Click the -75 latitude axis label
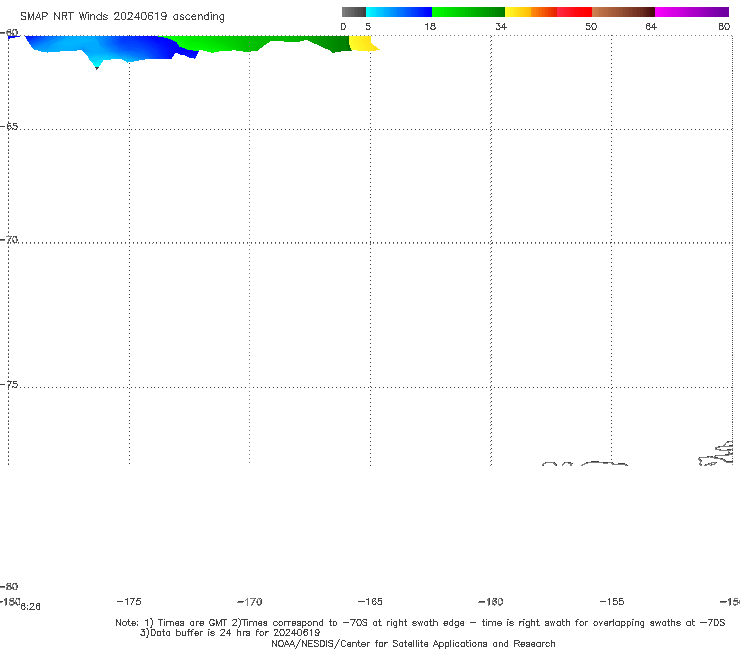The image size is (740, 650). (9, 384)
